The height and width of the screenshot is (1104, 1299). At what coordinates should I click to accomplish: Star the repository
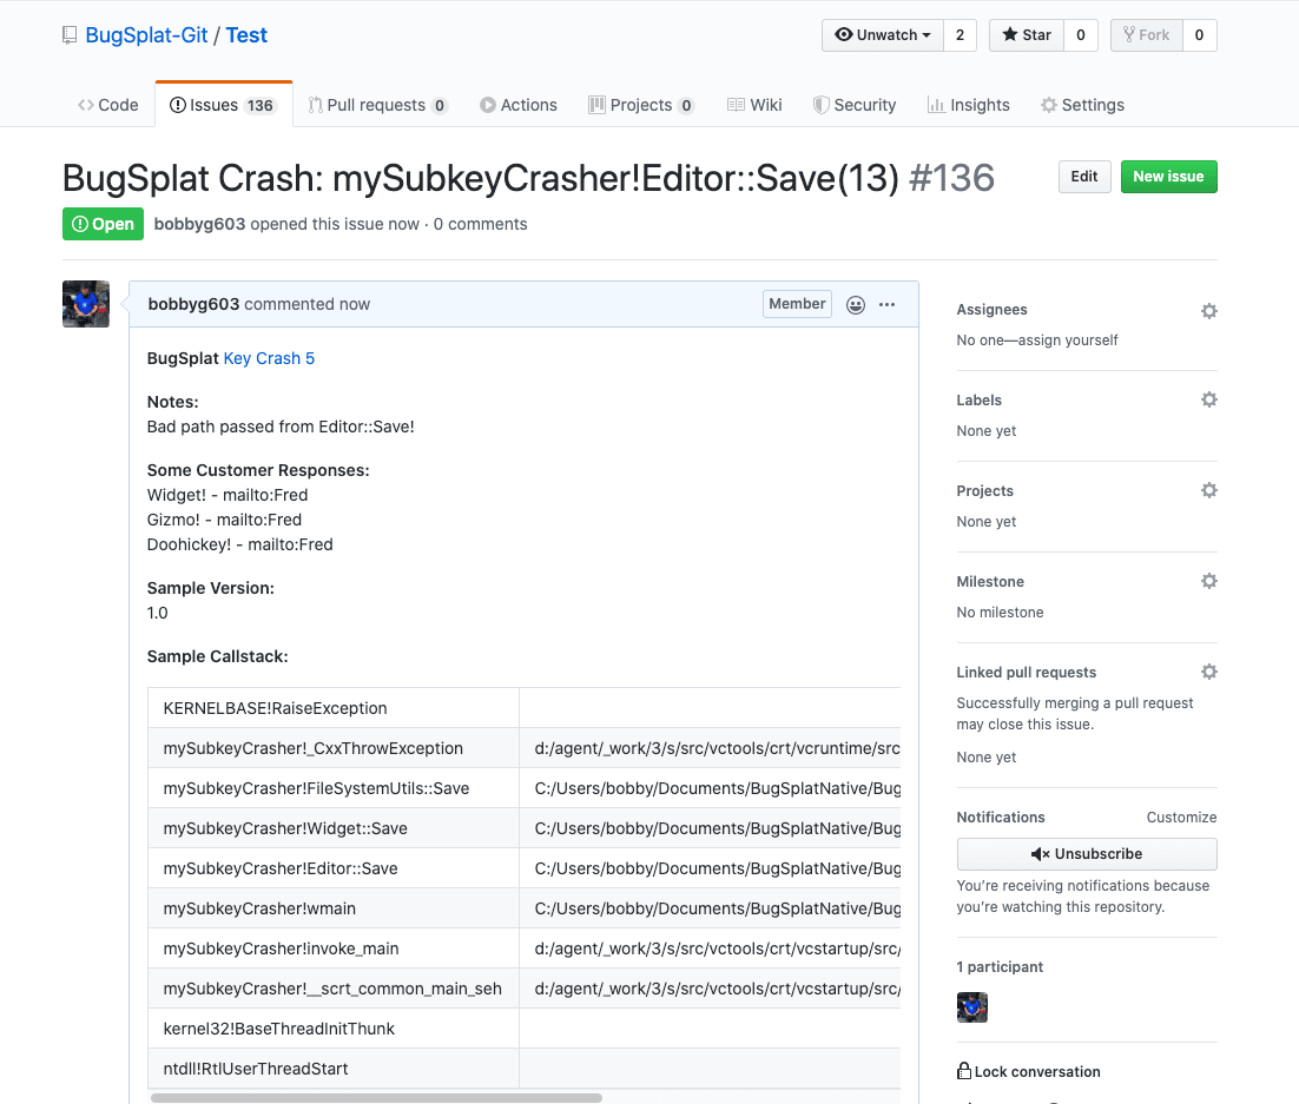(x=1026, y=35)
